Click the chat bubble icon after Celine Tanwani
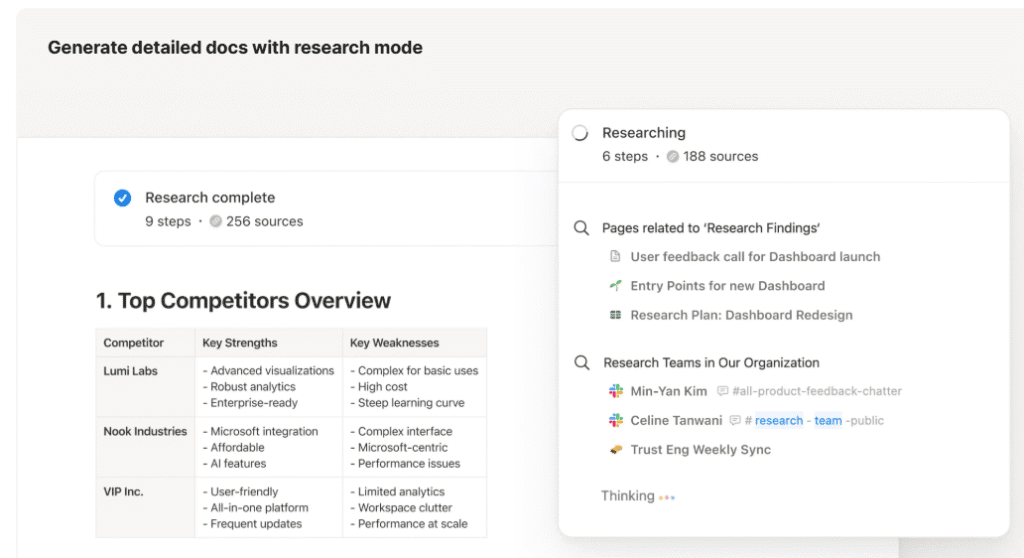 coord(735,420)
